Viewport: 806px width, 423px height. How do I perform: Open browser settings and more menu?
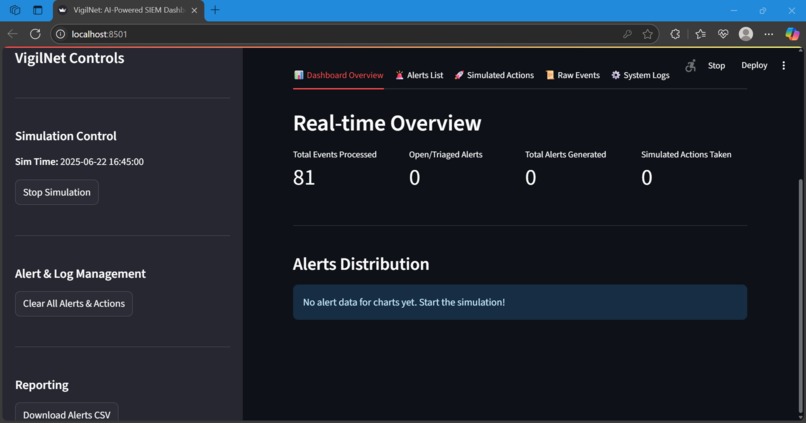pyautogui.click(x=769, y=34)
